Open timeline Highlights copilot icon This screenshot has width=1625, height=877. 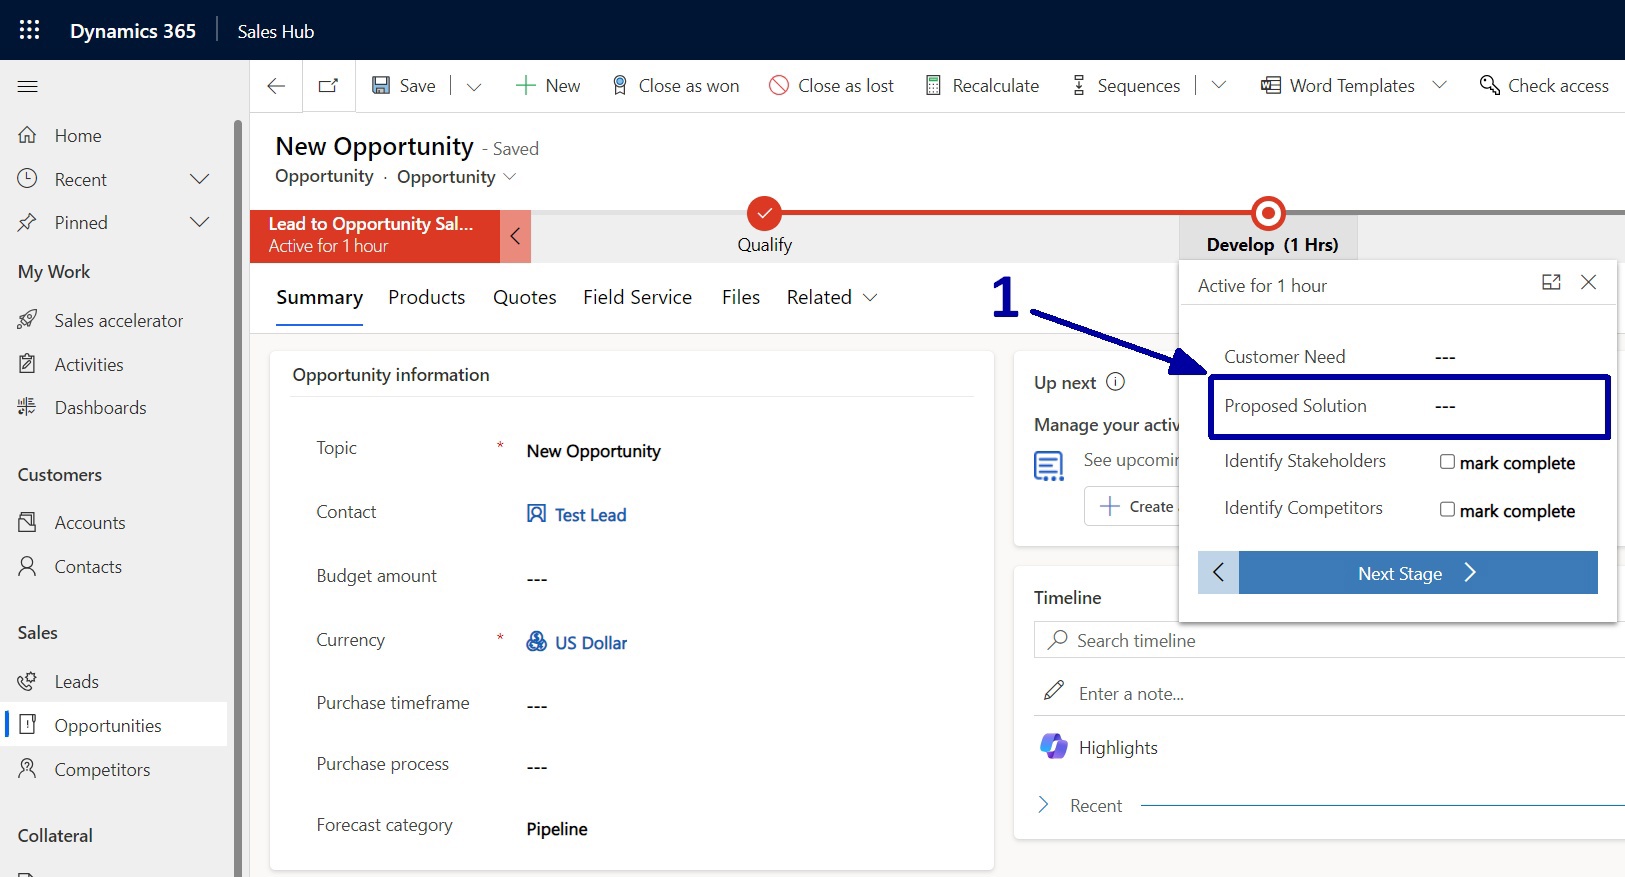click(x=1054, y=747)
